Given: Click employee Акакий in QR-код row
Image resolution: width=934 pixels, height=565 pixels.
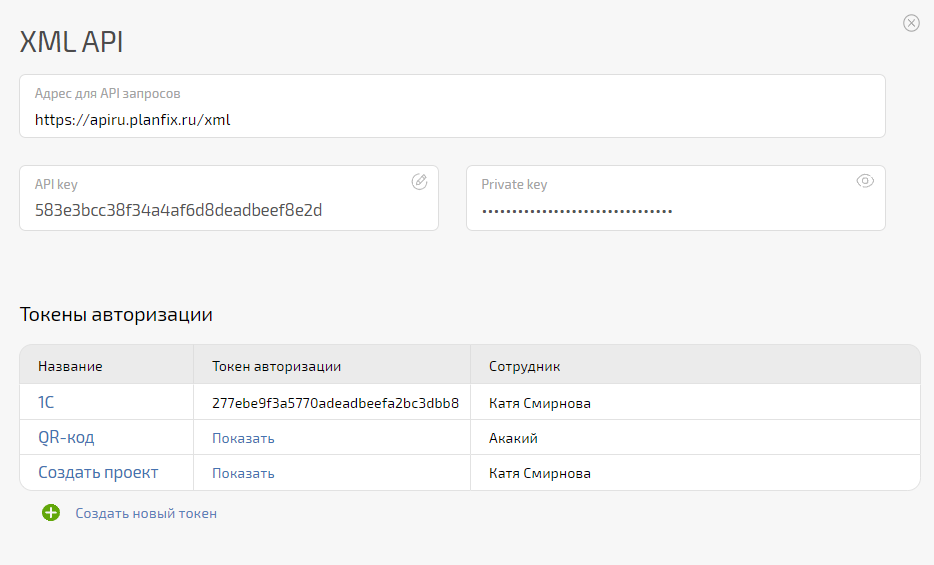Looking at the screenshot, I should 513,438.
